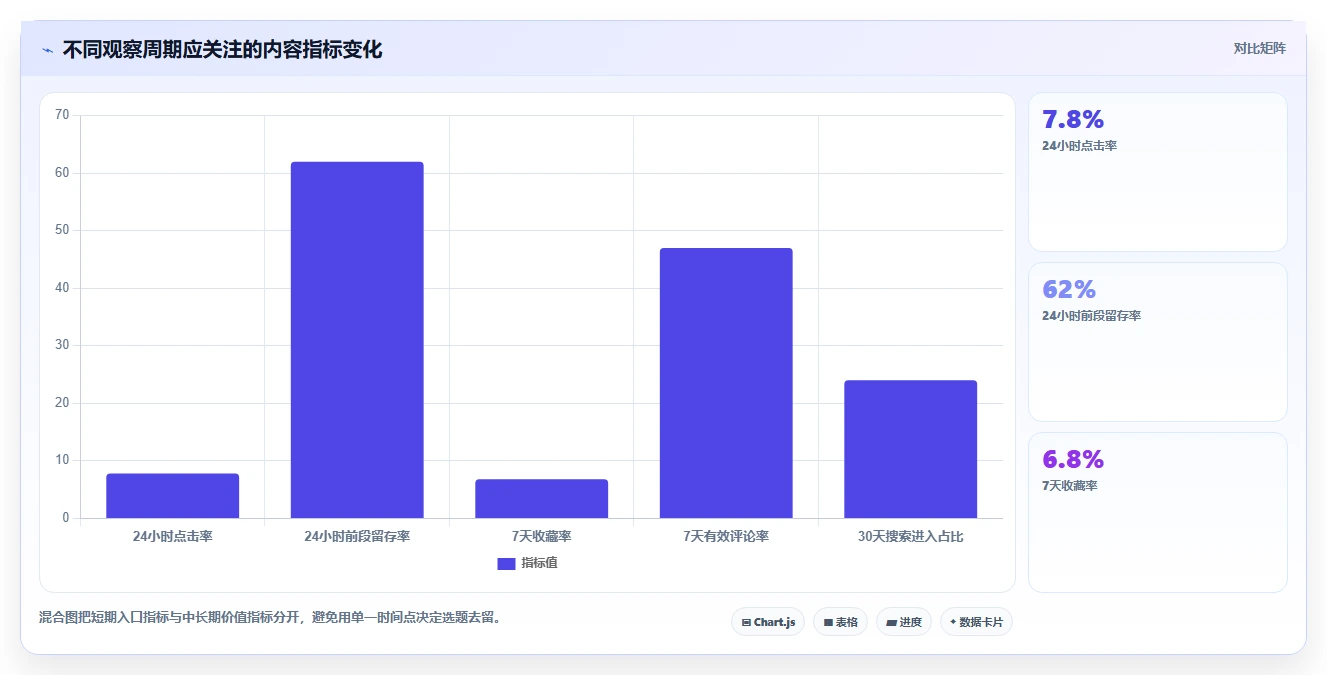Click the 7天收藏率 card caption

(x=1069, y=486)
